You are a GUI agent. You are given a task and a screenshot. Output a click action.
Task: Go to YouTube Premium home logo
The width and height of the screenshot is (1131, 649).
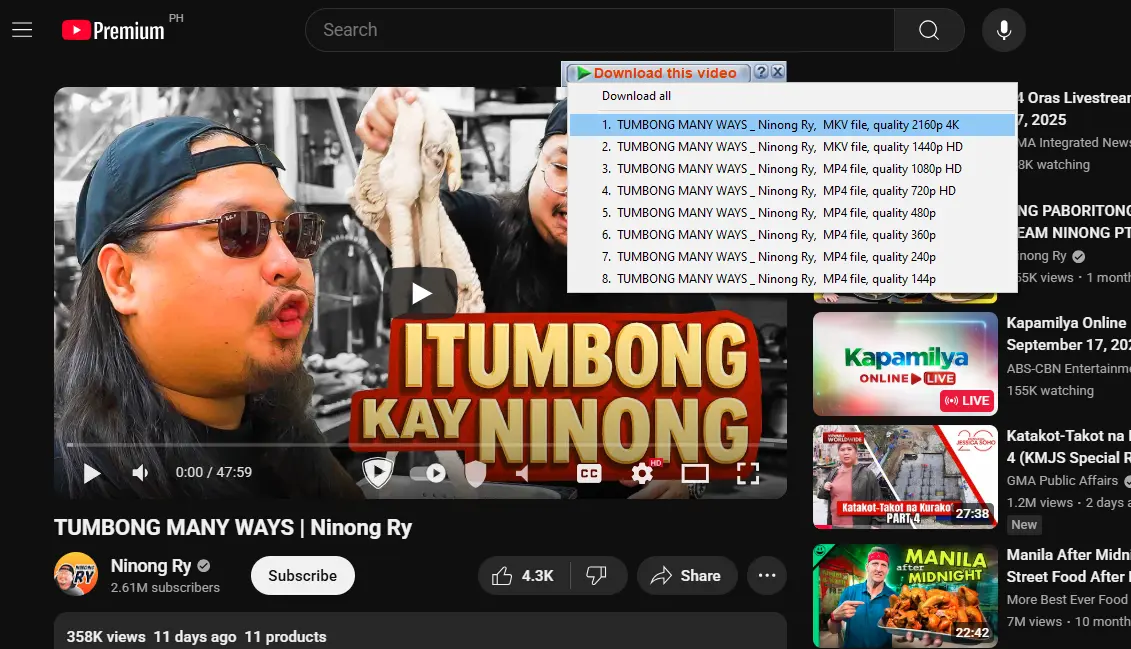click(x=113, y=30)
